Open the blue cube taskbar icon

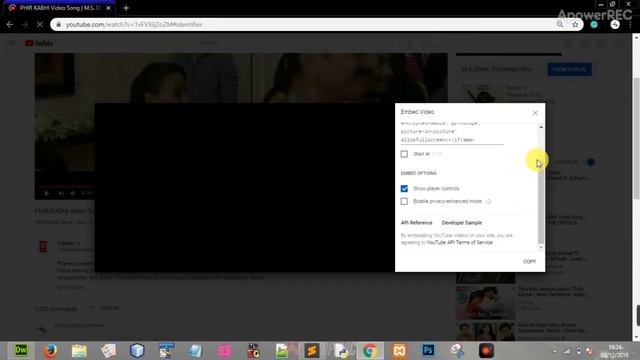137,350
